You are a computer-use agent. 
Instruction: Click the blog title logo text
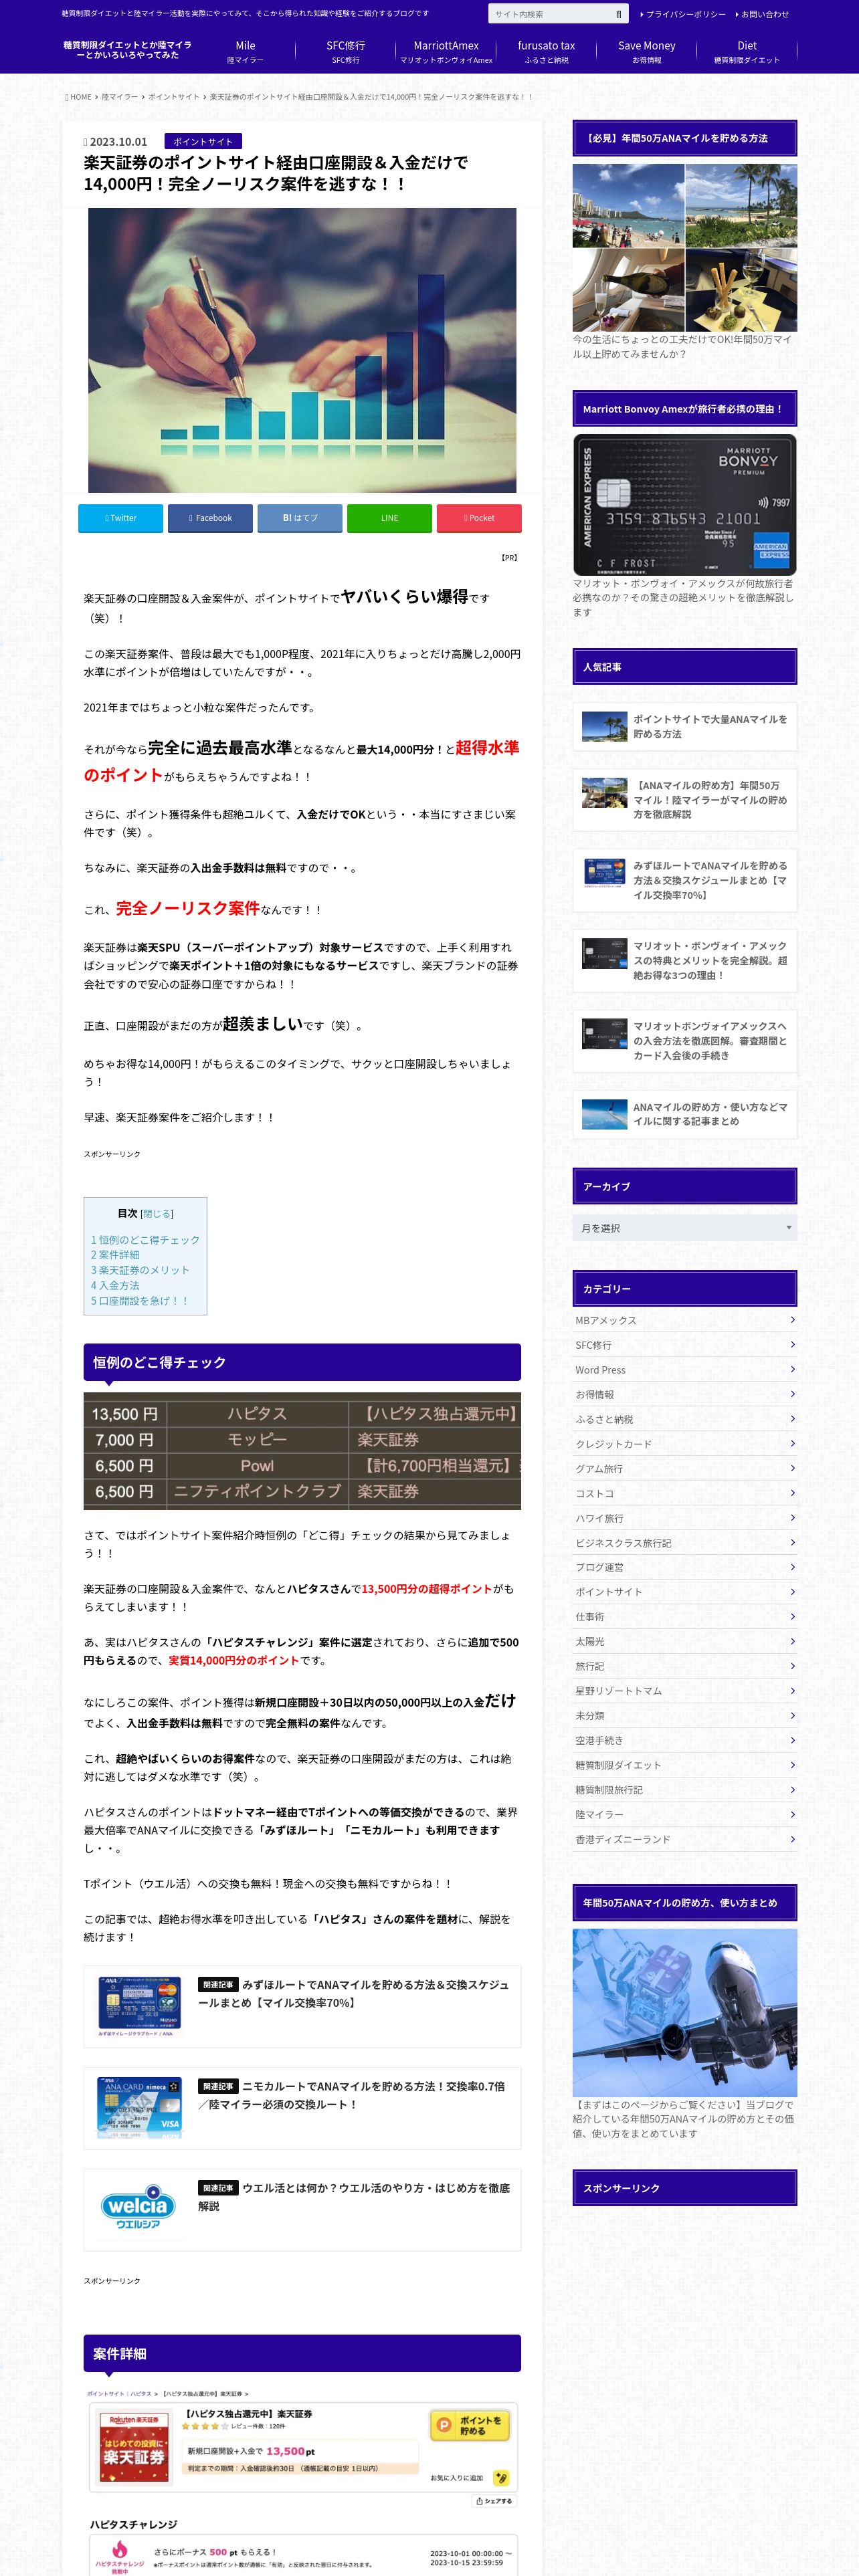128,50
